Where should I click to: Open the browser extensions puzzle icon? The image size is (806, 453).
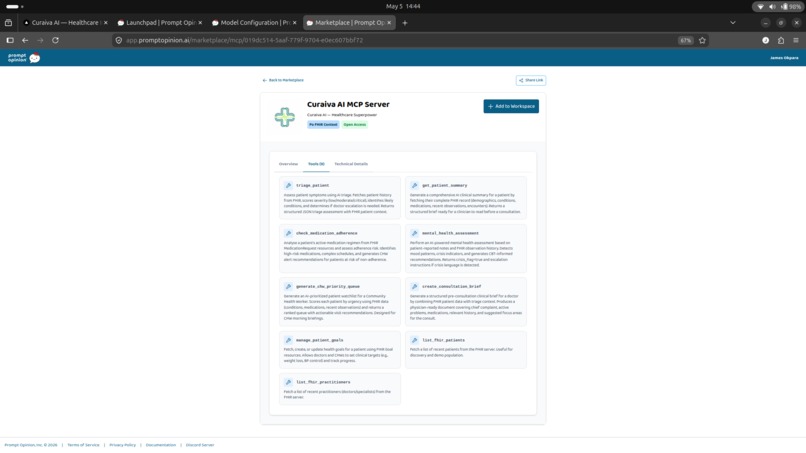[x=781, y=40]
